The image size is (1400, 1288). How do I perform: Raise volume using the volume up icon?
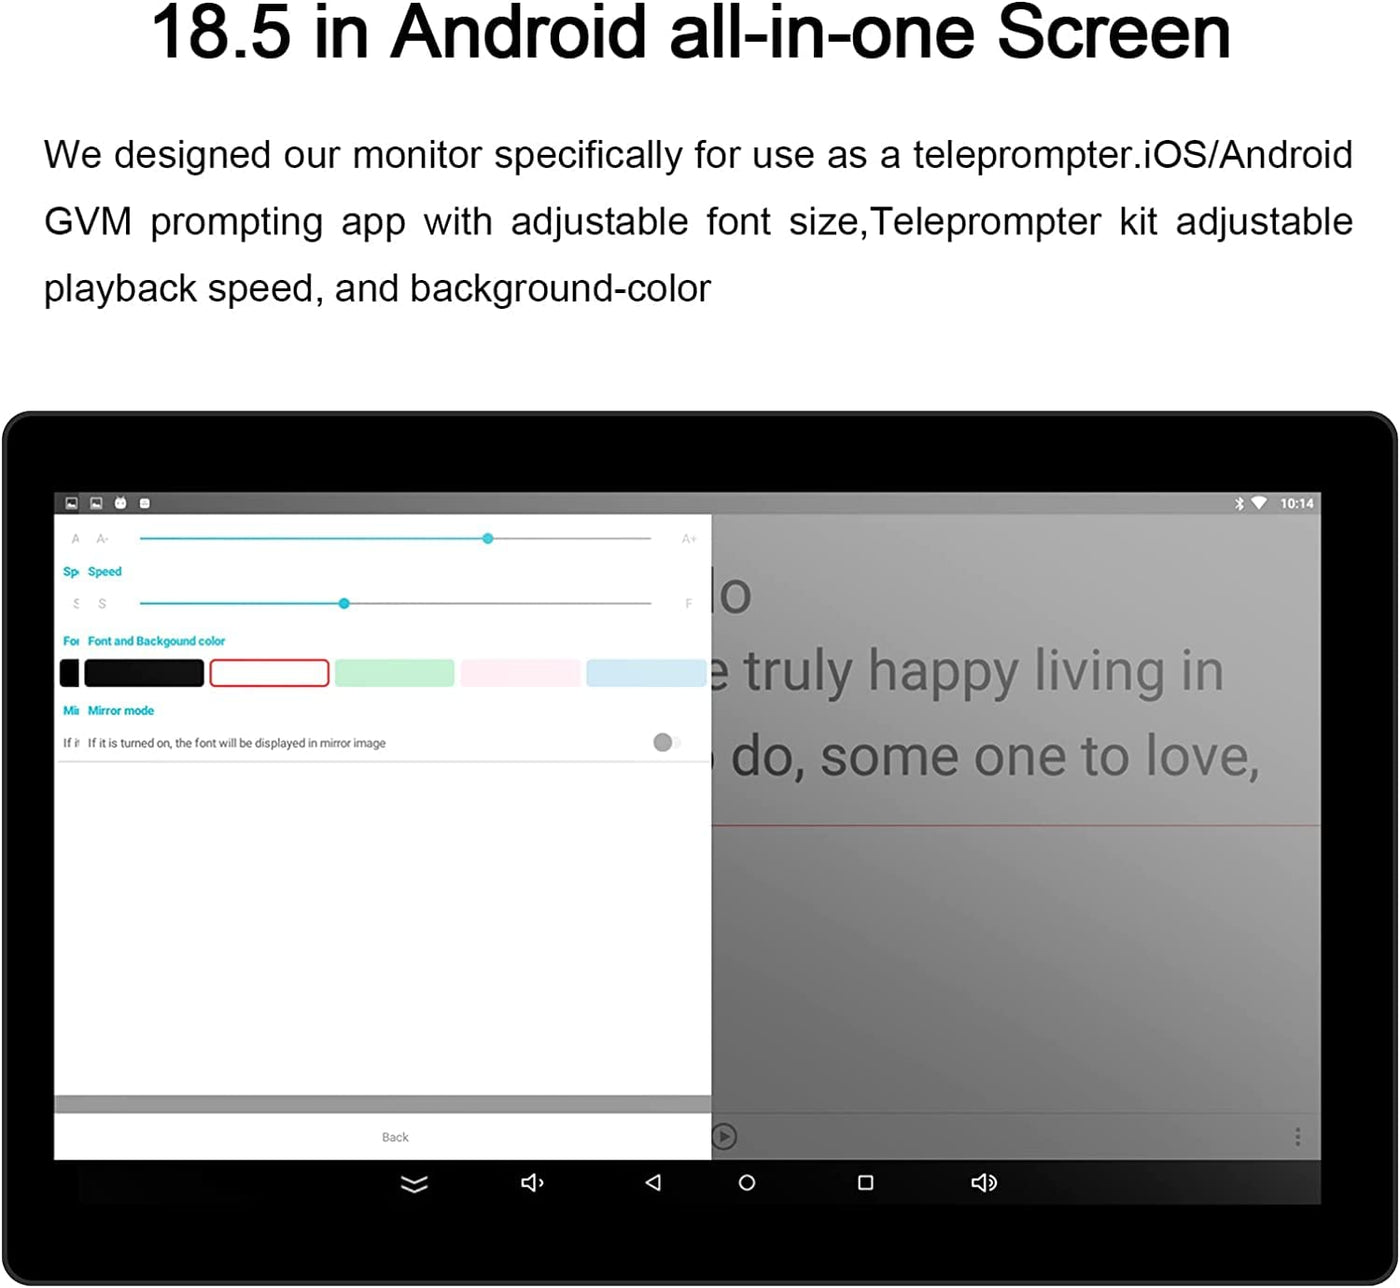click(984, 1183)
